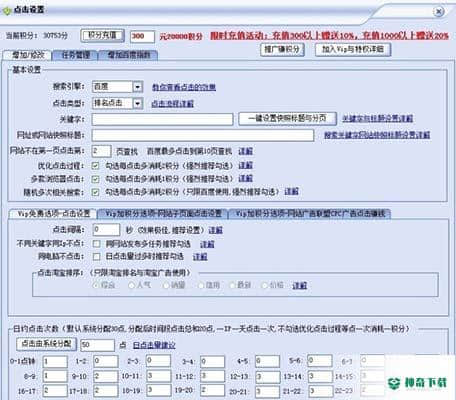Click the 推广赚积分 button
This screenshot has height=400, width=456.
tap(282, 50)
